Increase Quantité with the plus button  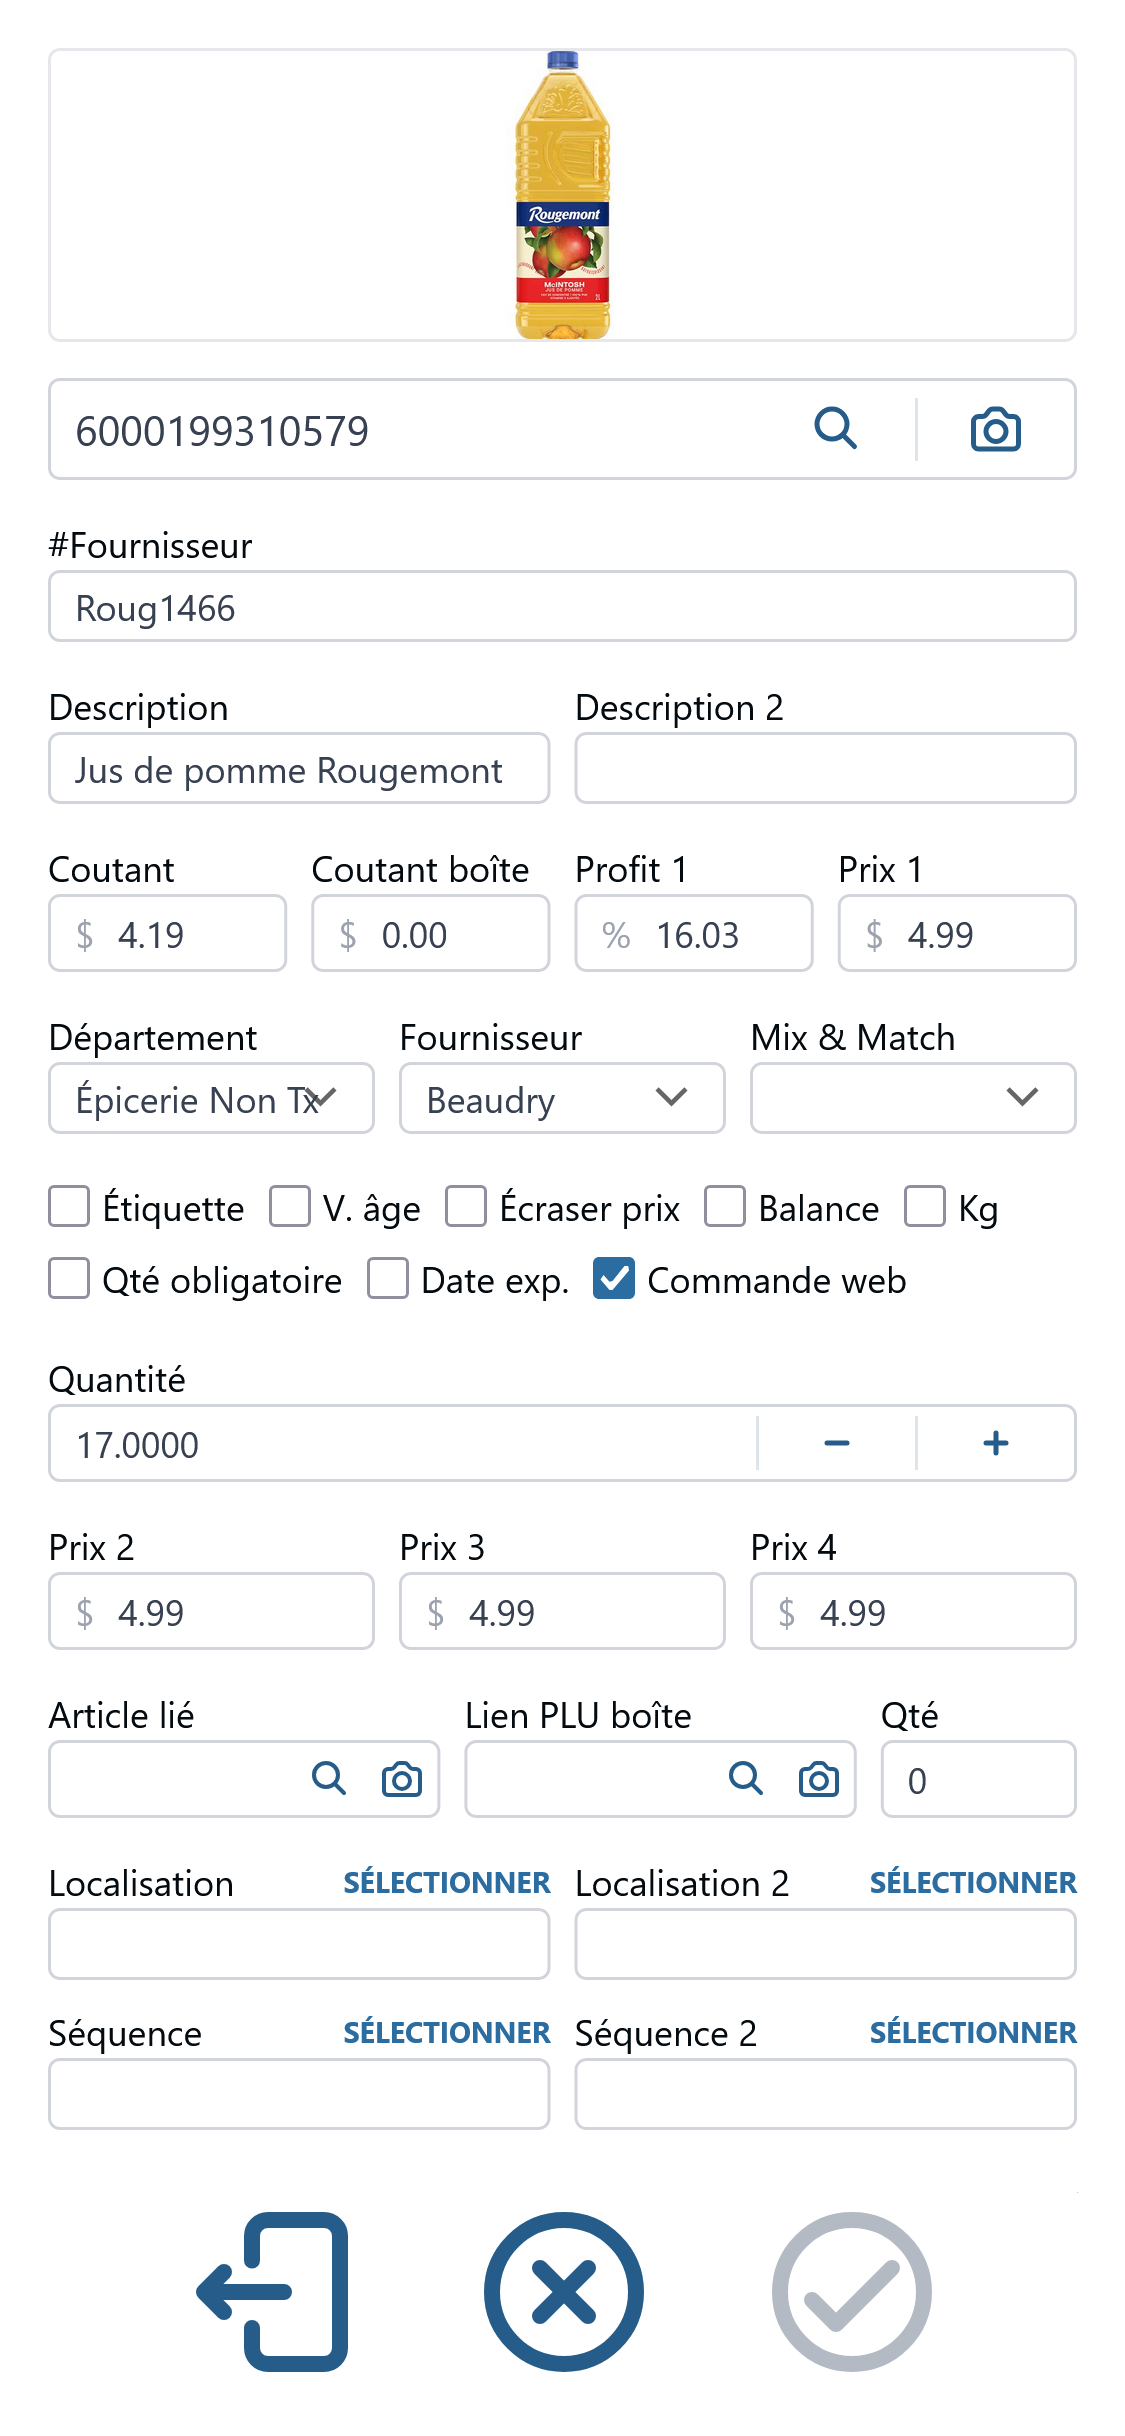click(x=996, y=1443)
